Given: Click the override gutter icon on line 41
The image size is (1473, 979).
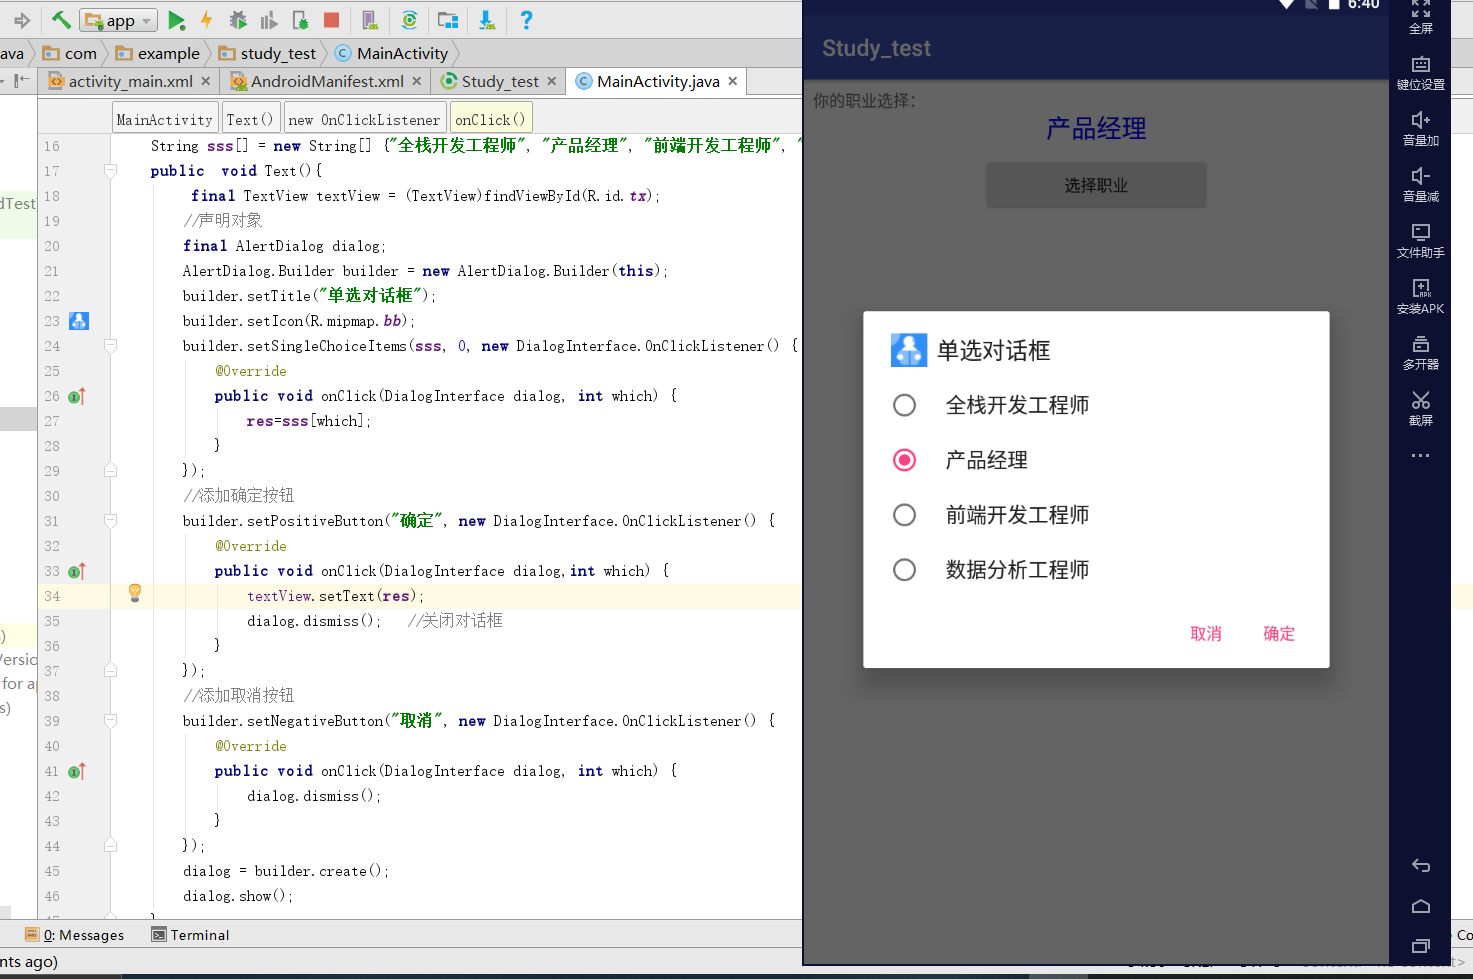Looking at the screenshot, I should (76, 771).
